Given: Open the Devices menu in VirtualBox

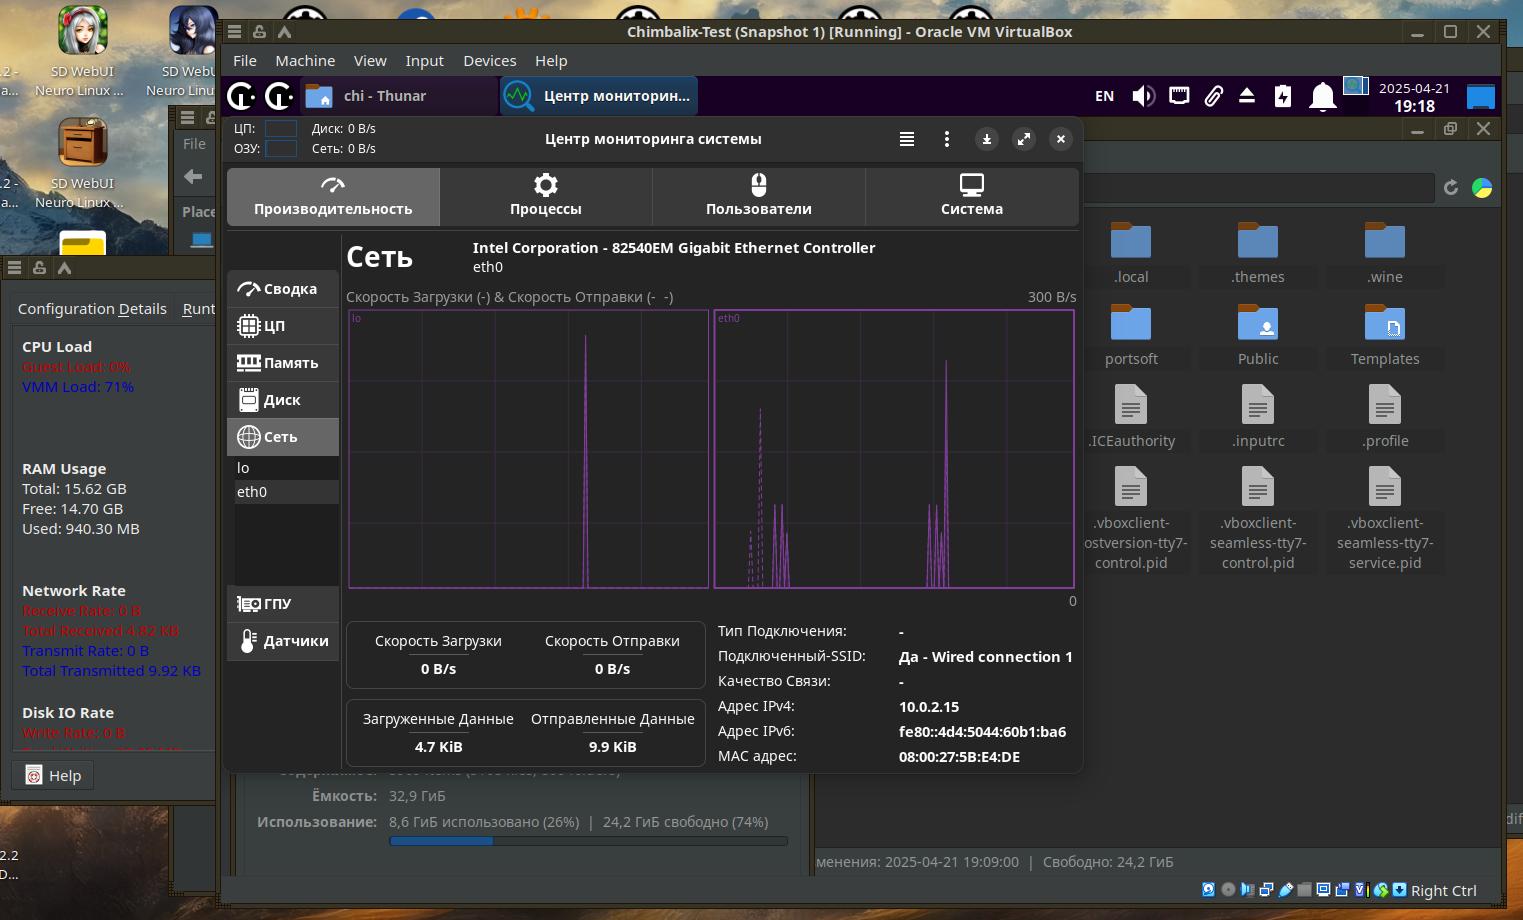Looking at the screenshot, I should (x=489, y=61).
